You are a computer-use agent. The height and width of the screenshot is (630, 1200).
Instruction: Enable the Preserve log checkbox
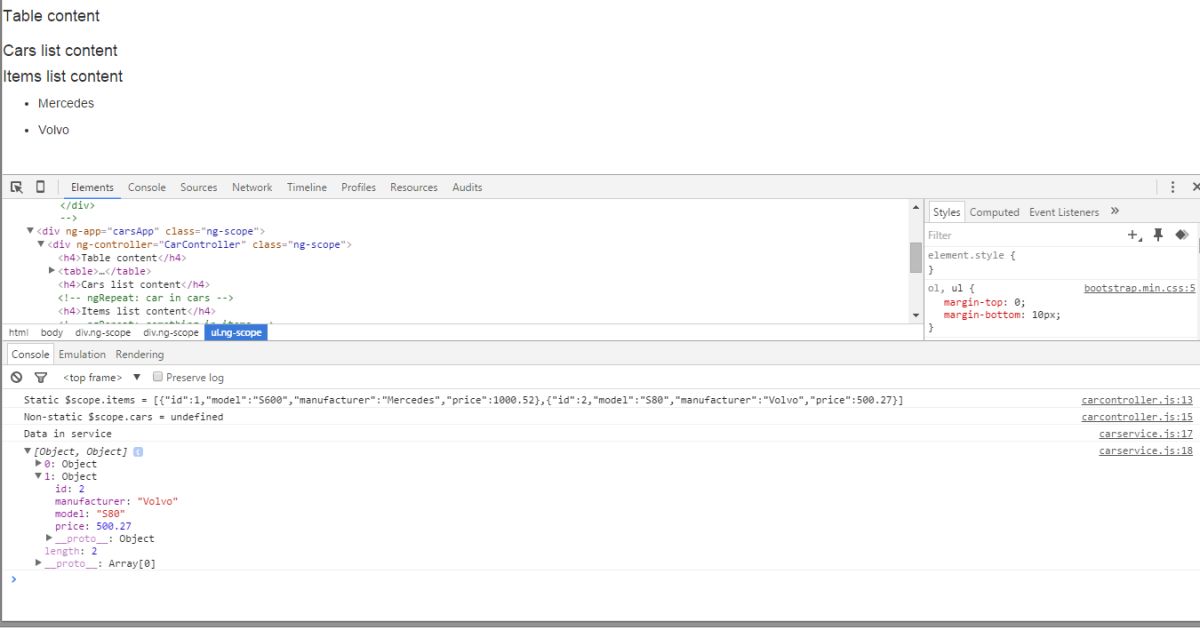click(158, 377)
